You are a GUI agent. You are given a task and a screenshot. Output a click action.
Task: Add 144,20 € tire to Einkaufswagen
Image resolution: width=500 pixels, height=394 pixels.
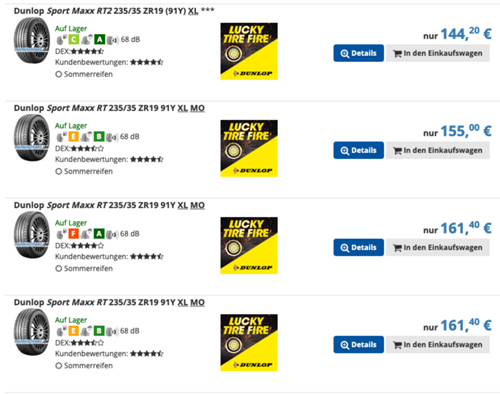pyautogui.click(x=438, y=53)
